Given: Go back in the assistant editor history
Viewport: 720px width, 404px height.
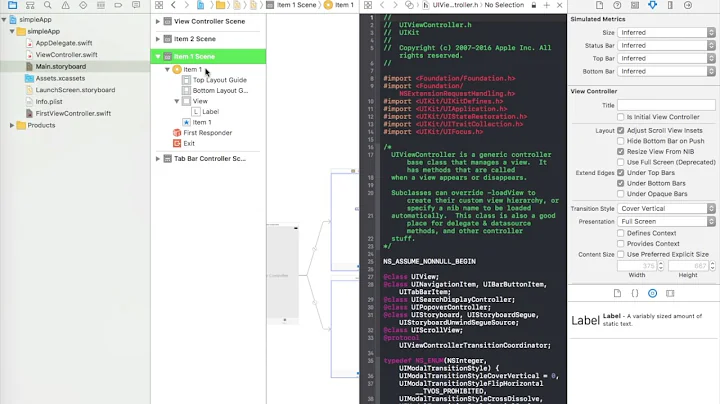Looking at the screenshot, I should point(382,5).
